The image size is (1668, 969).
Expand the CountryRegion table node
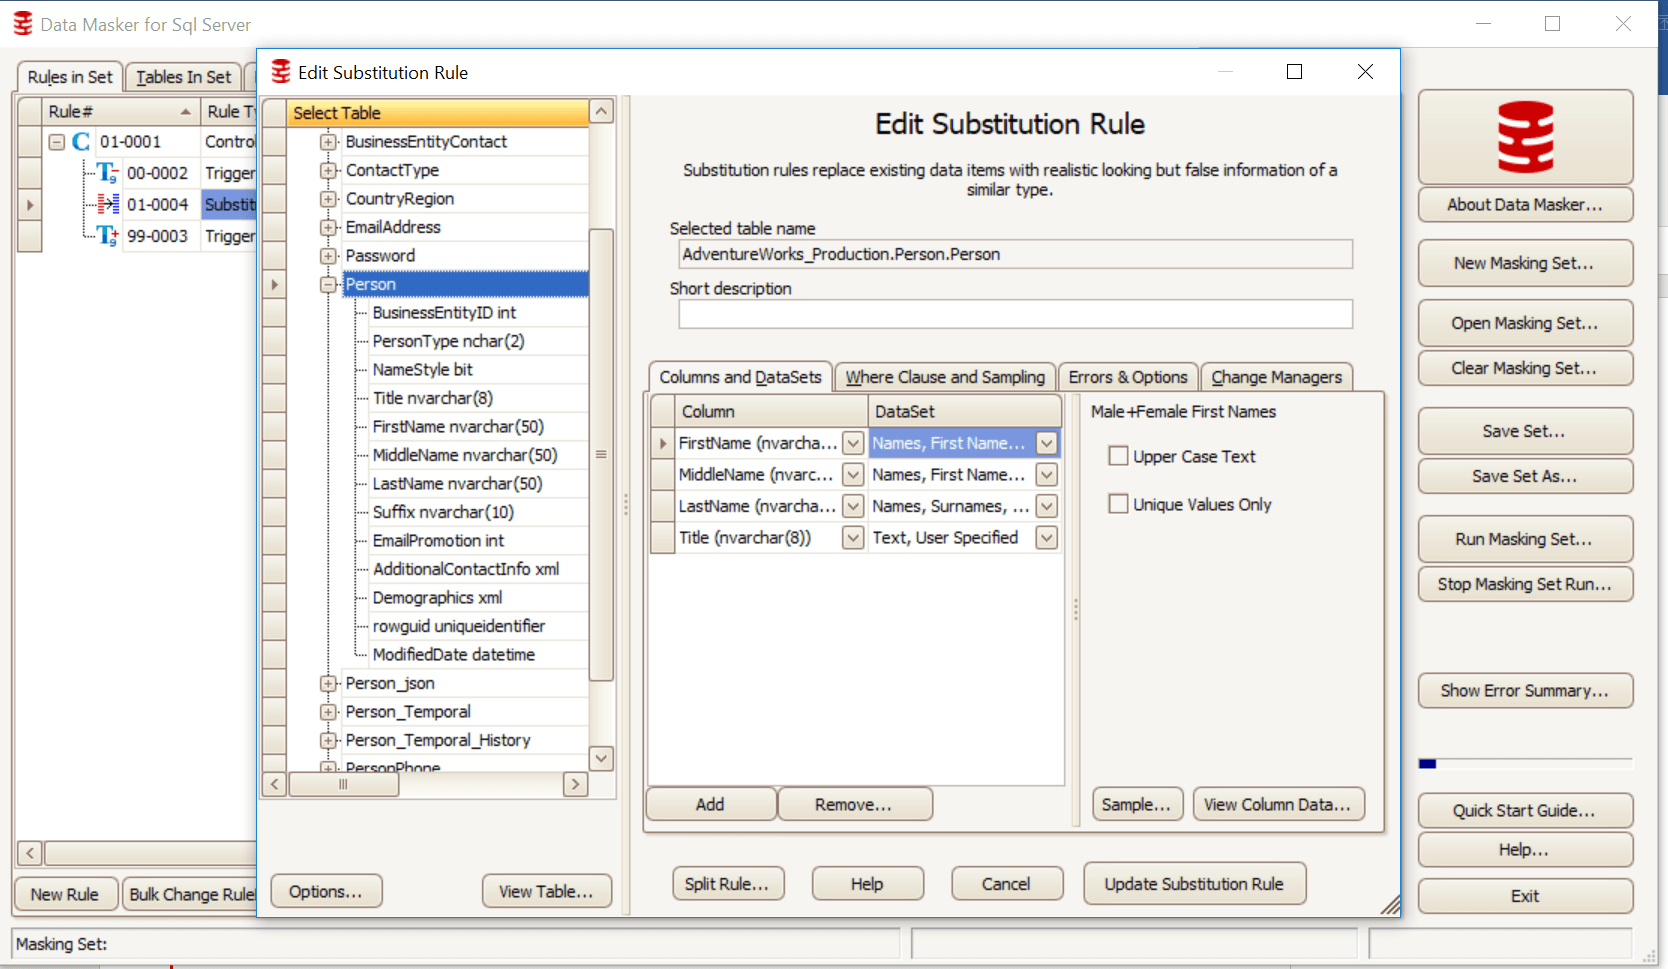coord(328,199)
